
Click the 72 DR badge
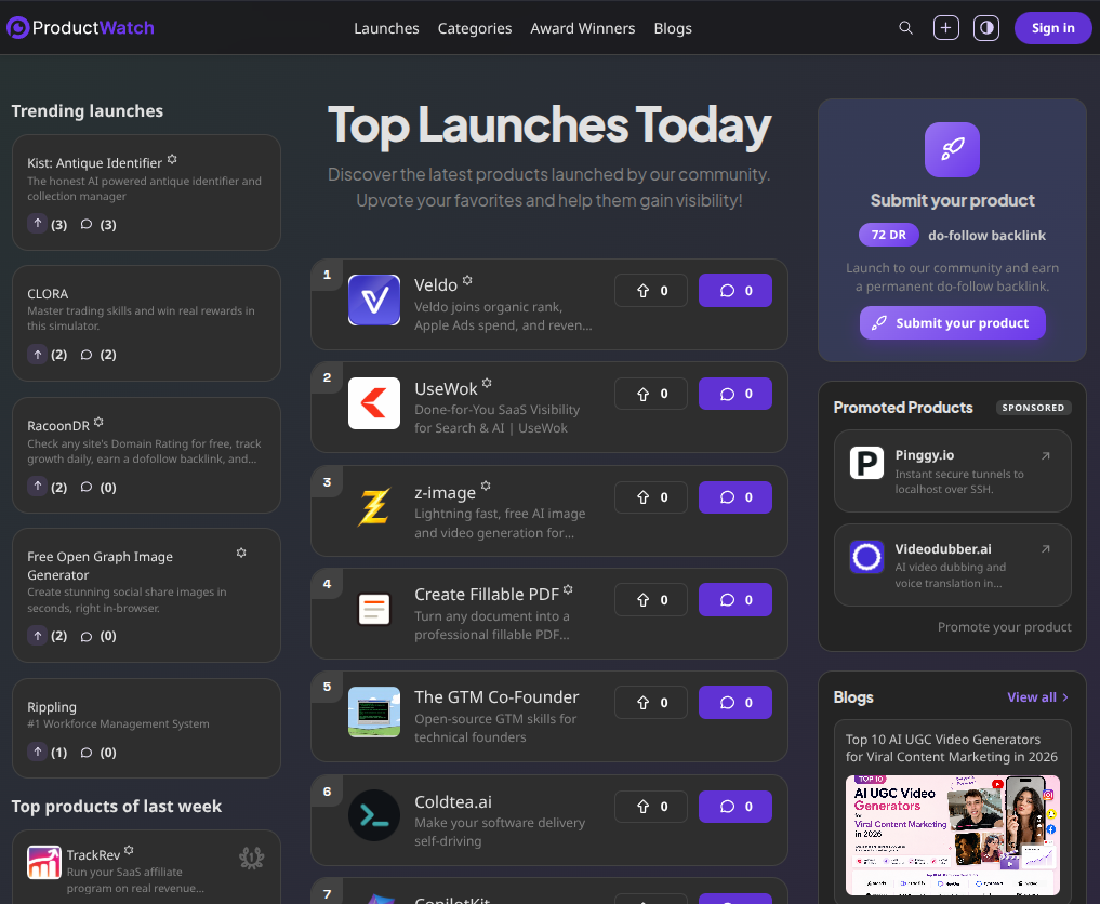tap(888, 235)
